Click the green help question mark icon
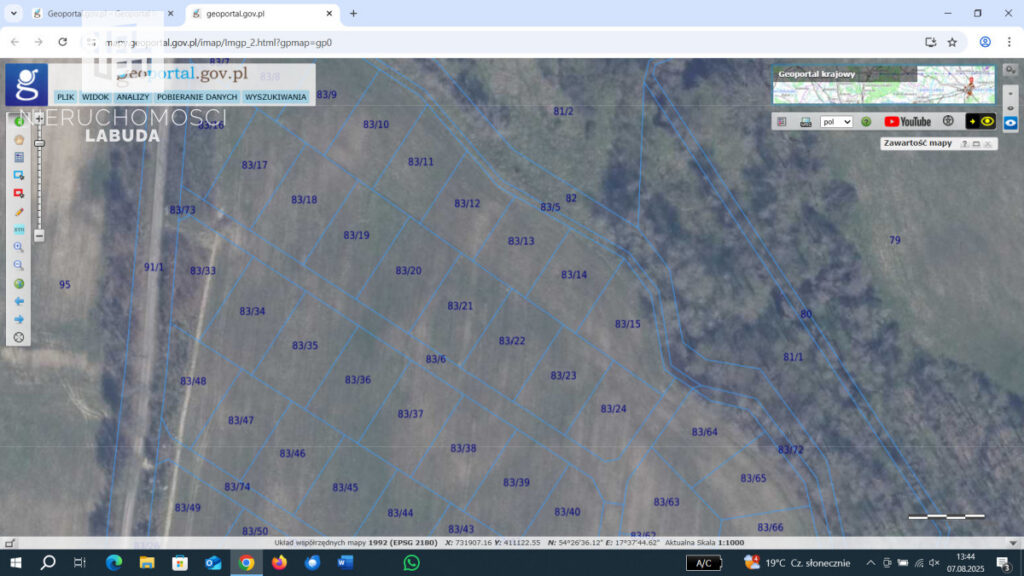Screen dimensions: 1024x576 click(x=866, y=121)
